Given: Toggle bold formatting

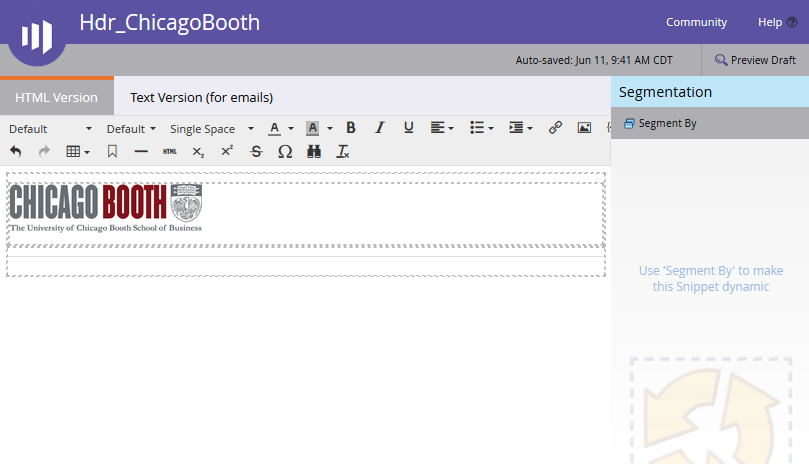Looking at the screenshot, I should (351, 127).
